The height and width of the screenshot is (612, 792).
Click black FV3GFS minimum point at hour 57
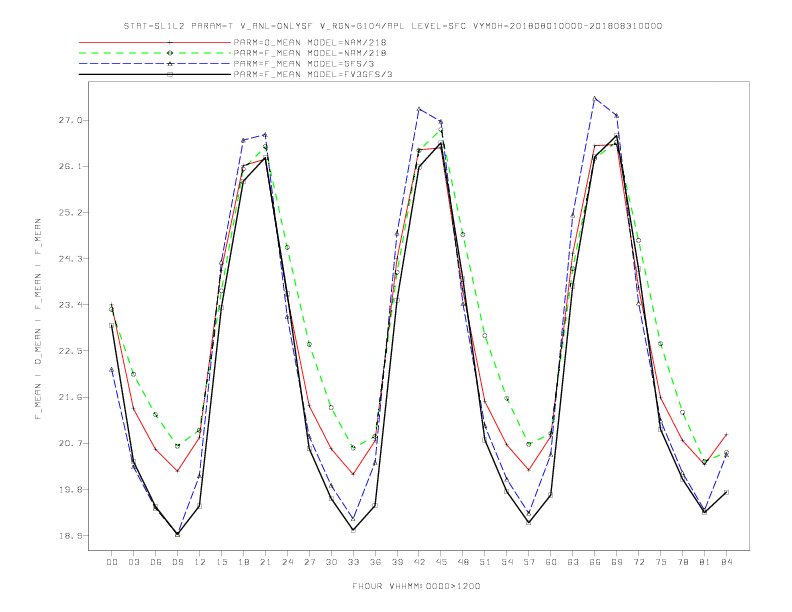(528, 523)
